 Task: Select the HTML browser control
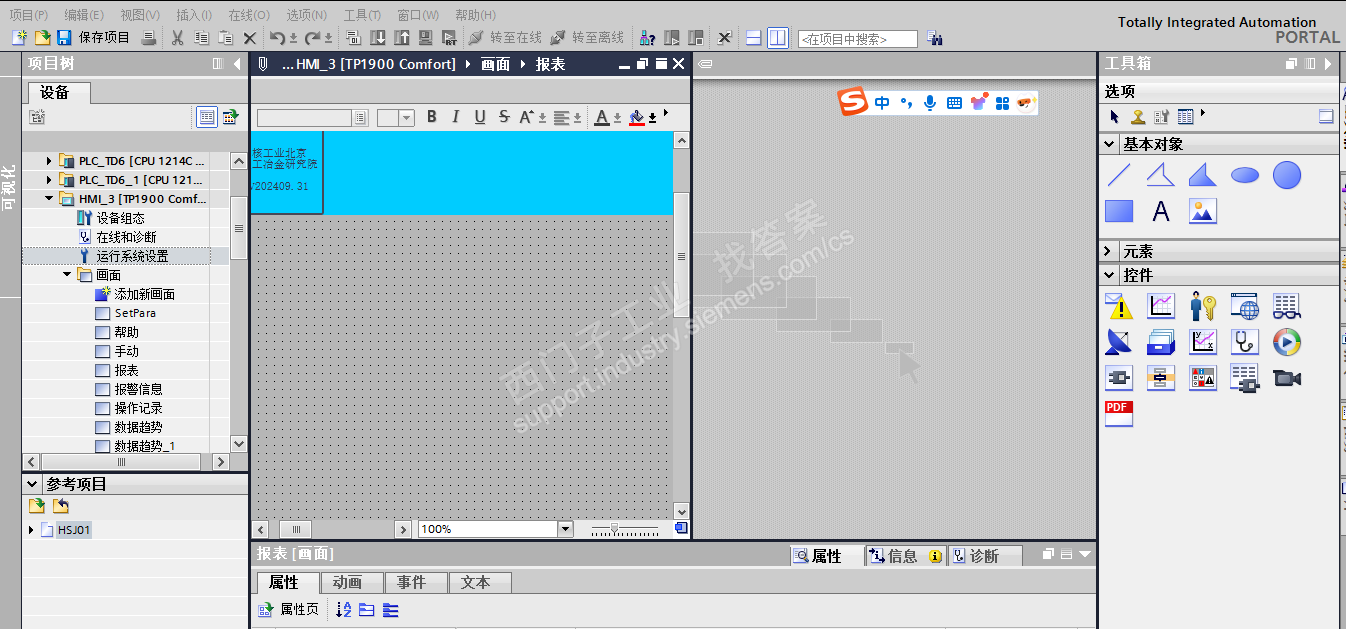1245,306
